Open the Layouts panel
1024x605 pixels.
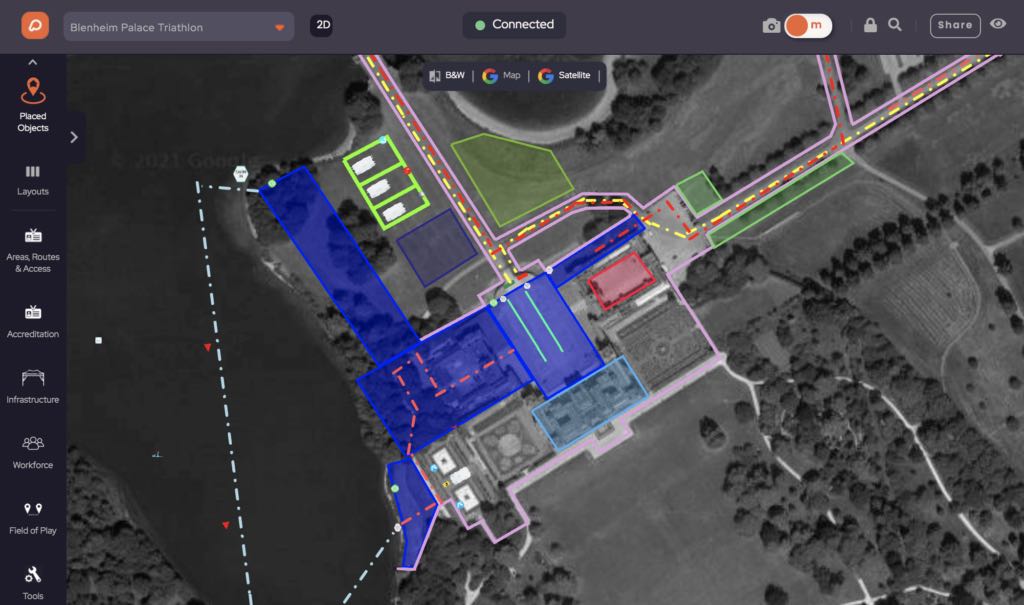[x=33, y=175]
